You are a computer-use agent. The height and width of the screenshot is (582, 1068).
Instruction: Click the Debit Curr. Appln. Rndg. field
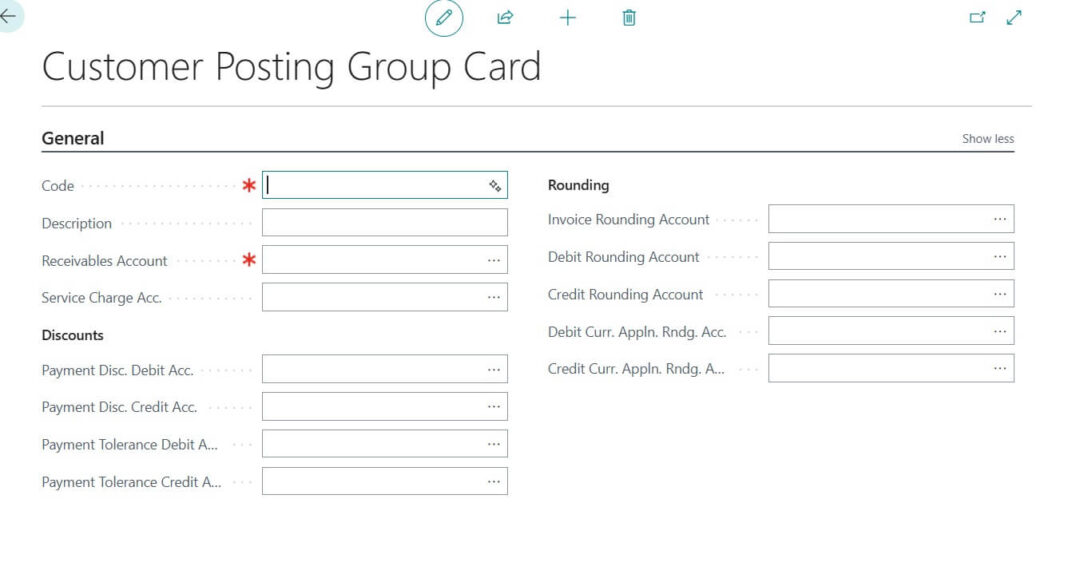point(891,331)
